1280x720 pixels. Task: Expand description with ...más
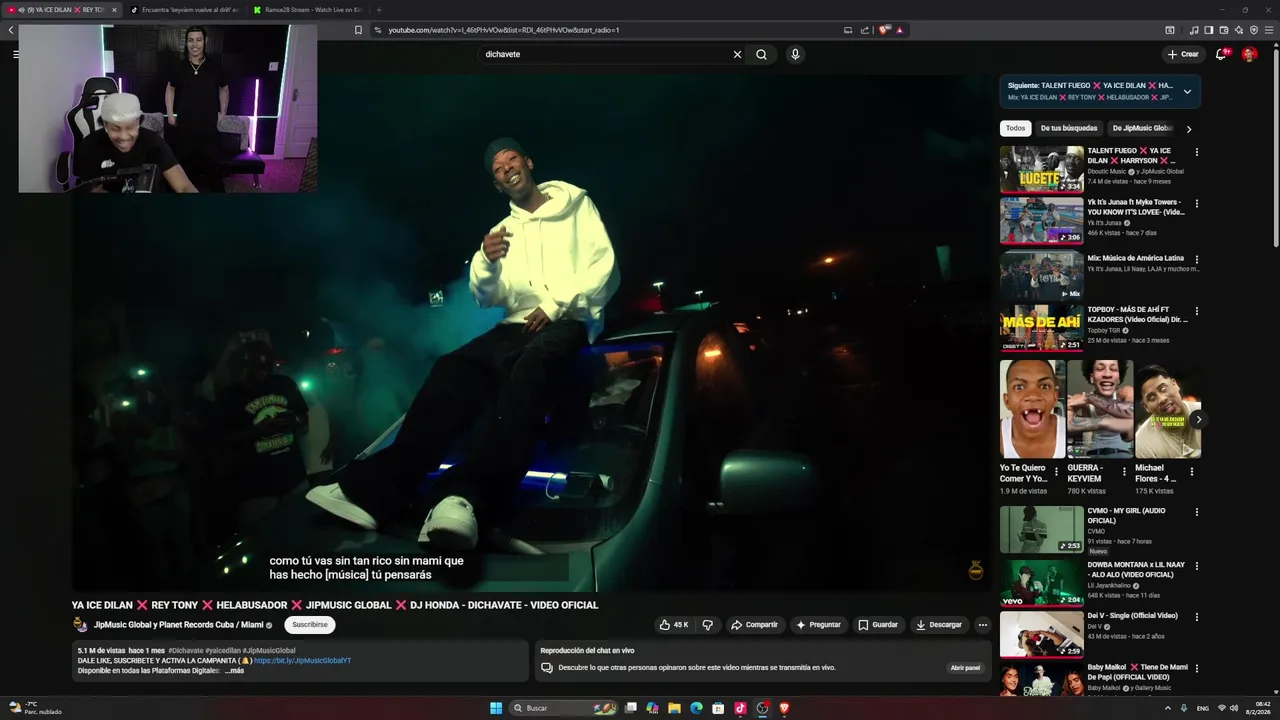point(234,671)
